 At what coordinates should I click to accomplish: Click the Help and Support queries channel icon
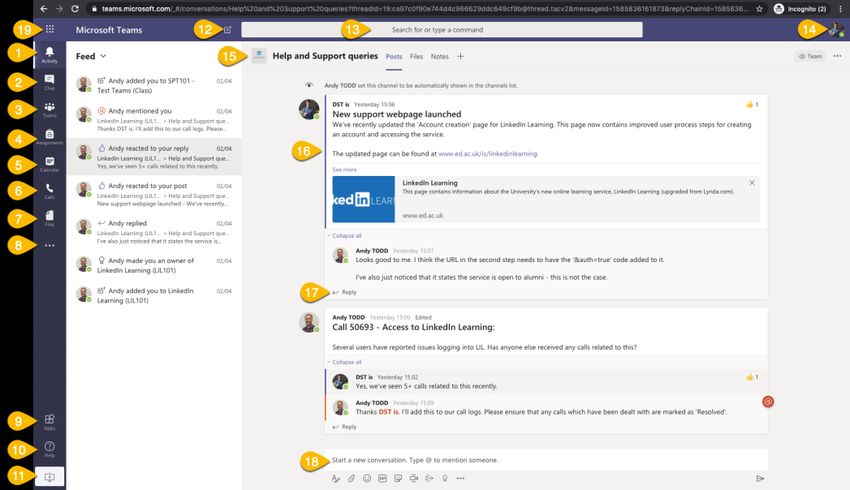[259, 56]
